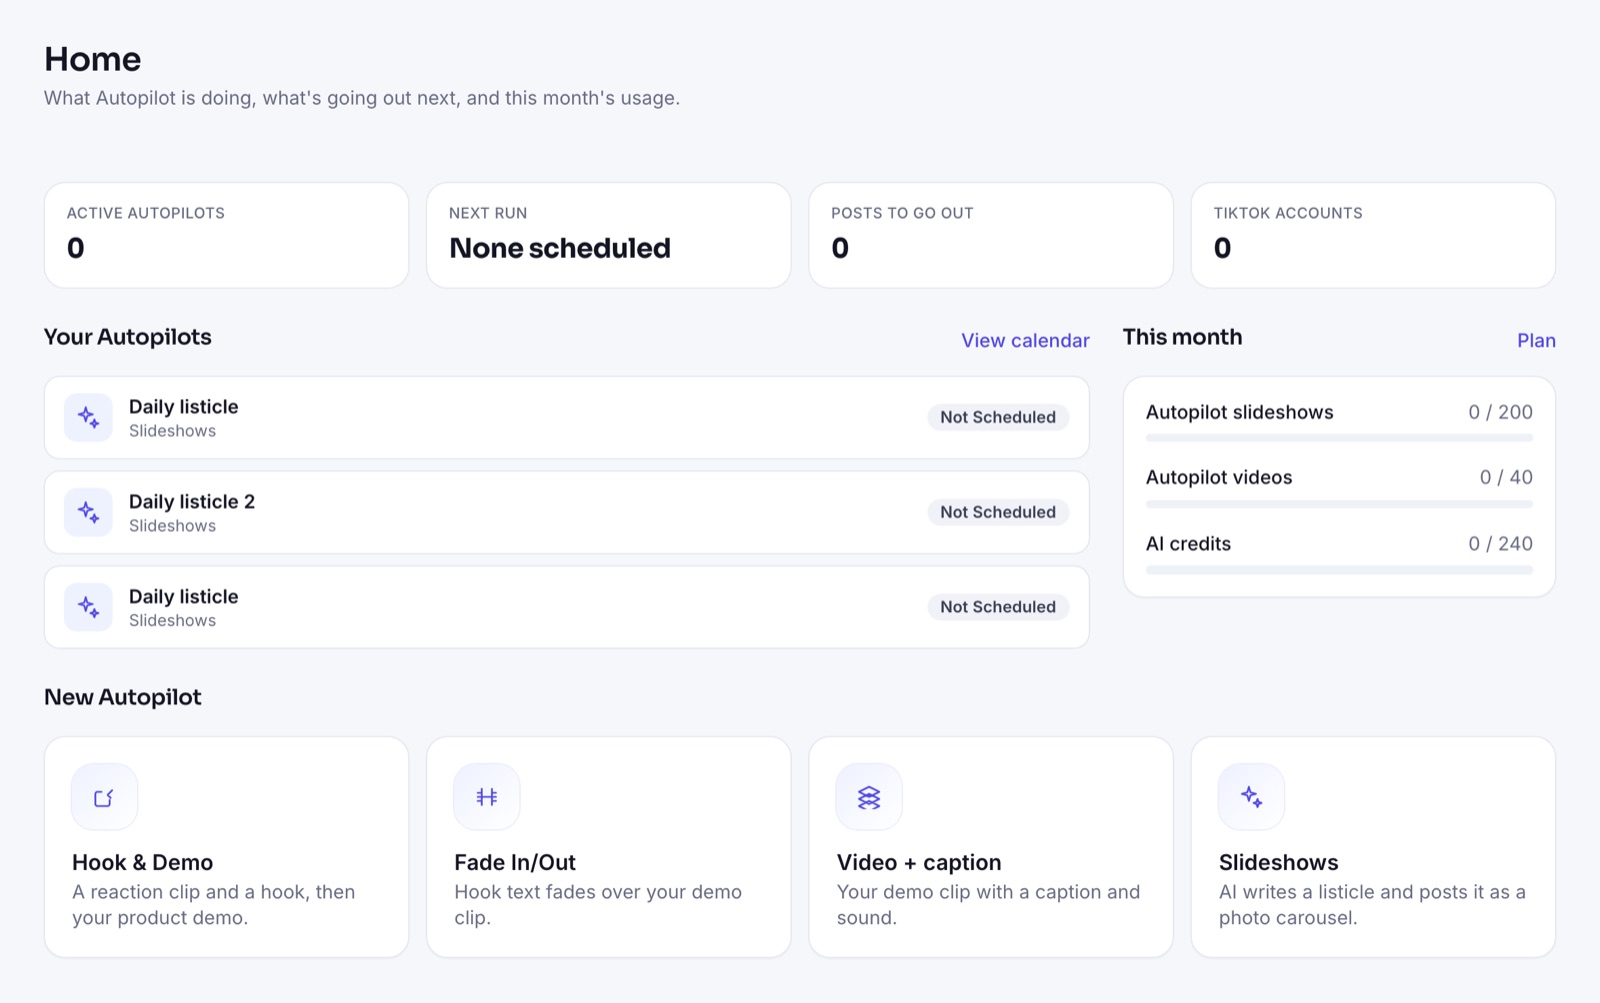This screenshot has width=1600, height=1003.
Task: Click the 'This month' heading
Action: [1182, 337]
